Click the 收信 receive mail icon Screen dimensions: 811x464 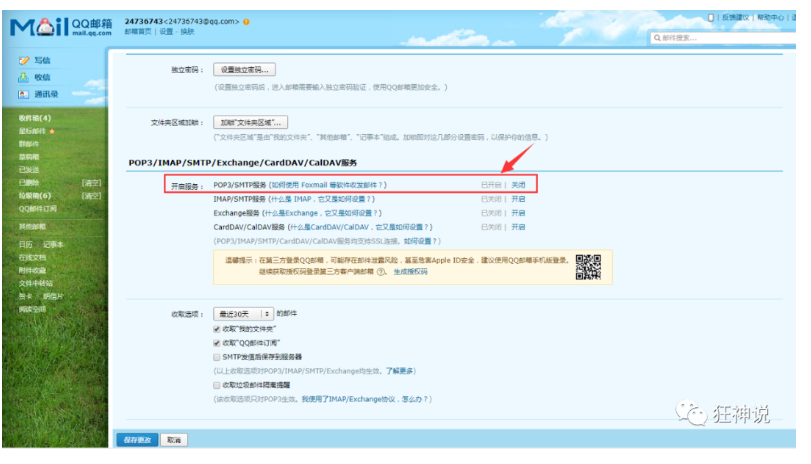point(24,77)
